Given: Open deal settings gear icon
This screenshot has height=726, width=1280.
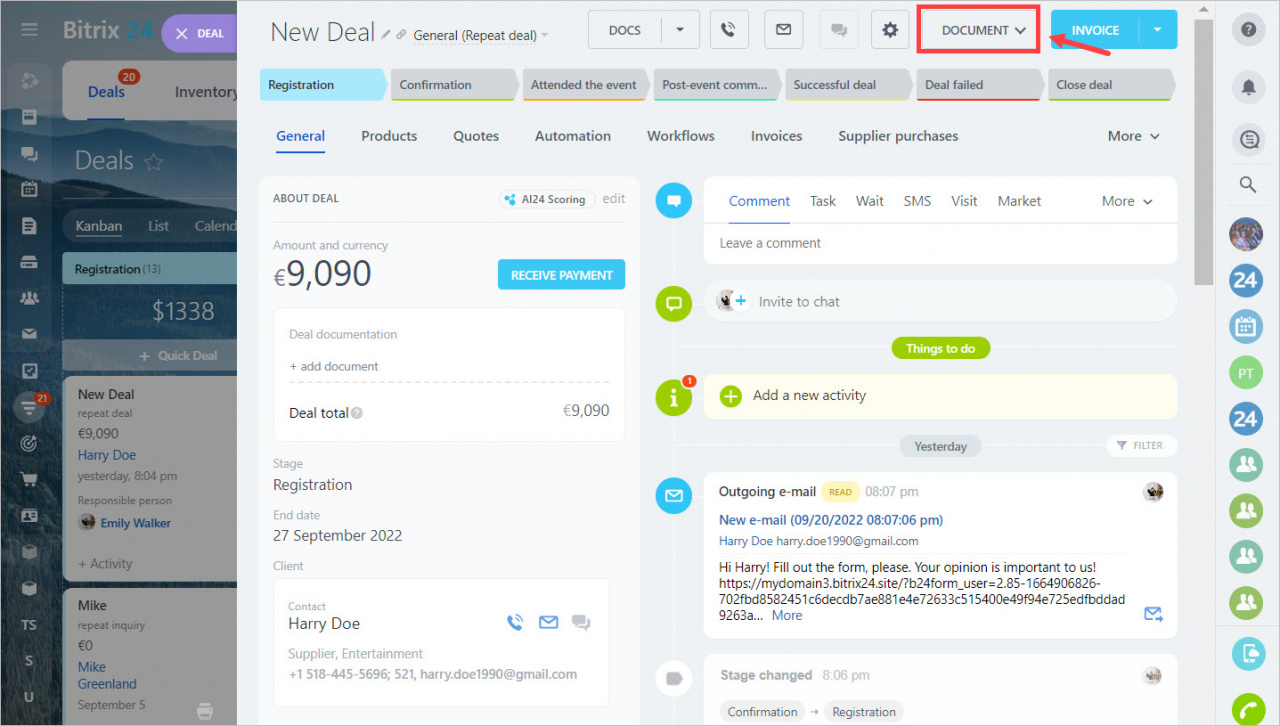Looking at the screenshot, I should pos(890,30).
